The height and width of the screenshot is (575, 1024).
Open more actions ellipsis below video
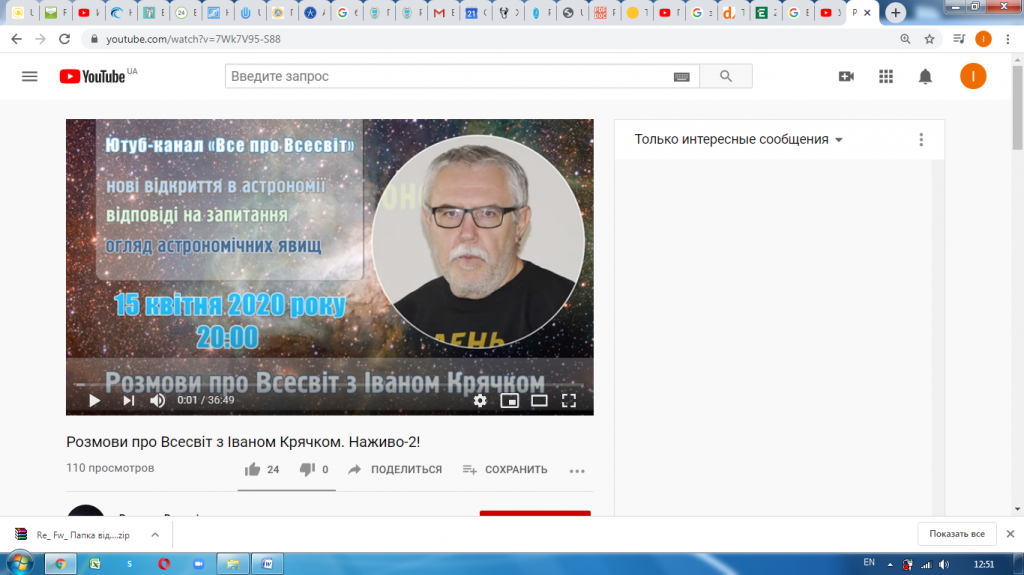pos(577,470)
